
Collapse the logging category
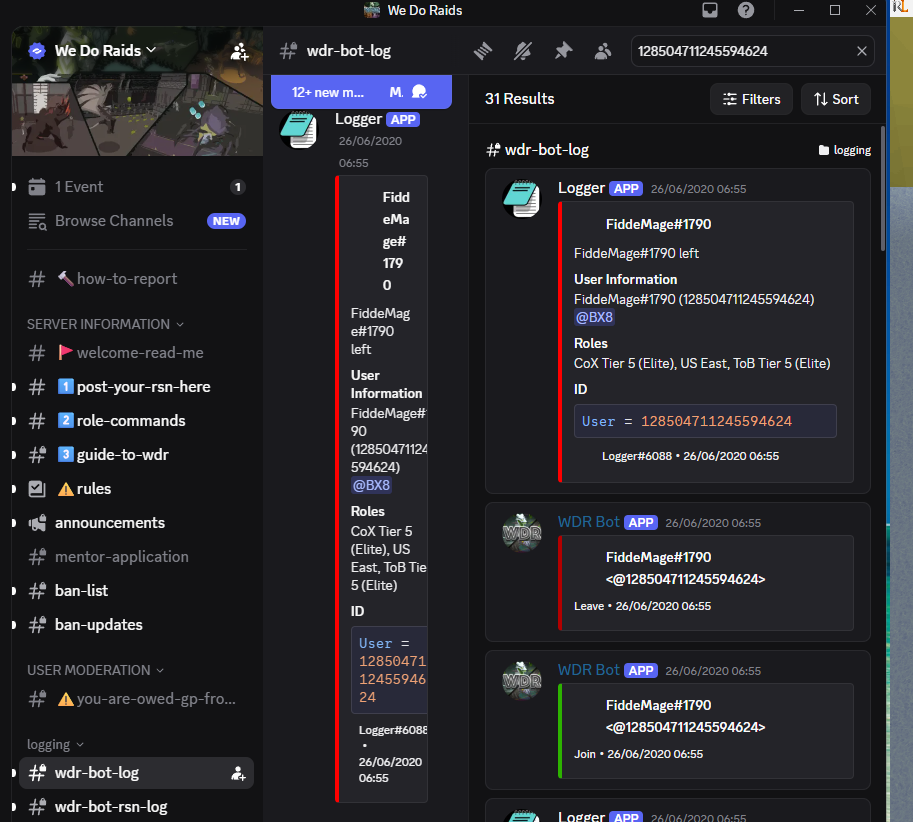coord(55,745)
